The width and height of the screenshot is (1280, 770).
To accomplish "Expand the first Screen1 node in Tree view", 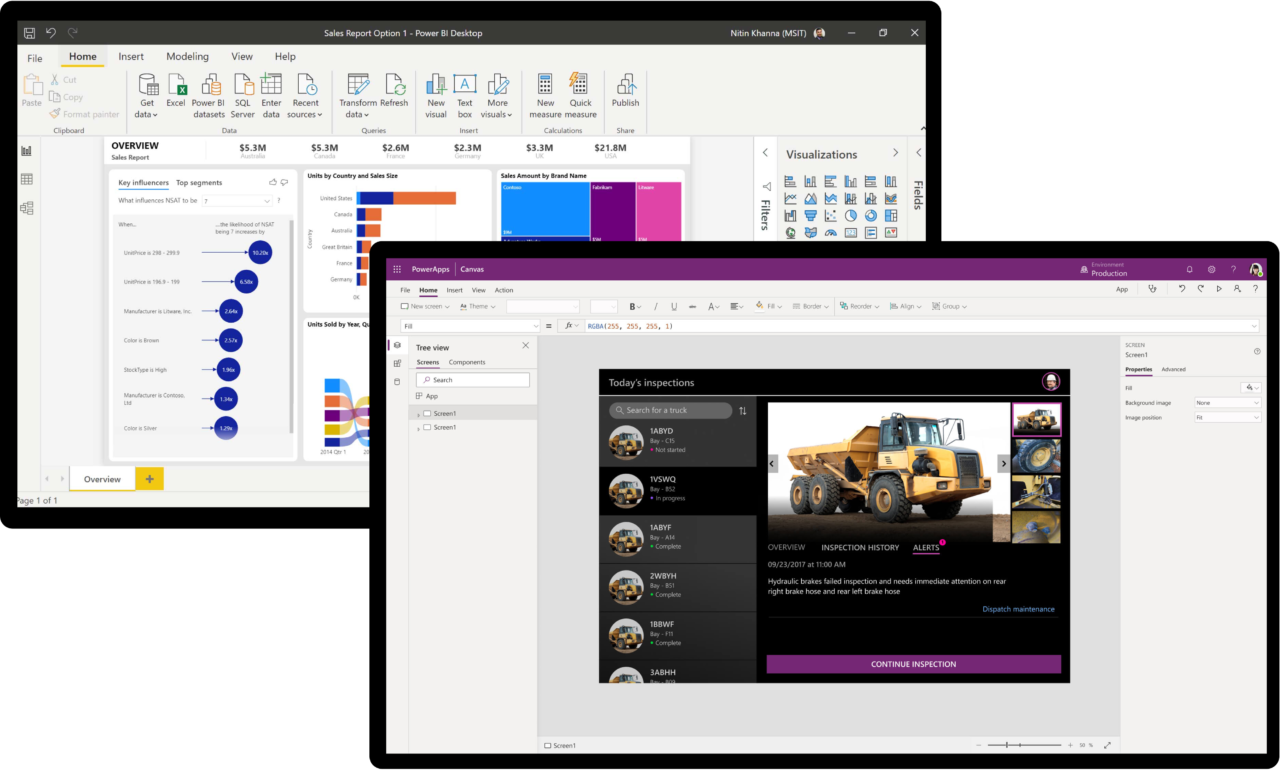I will (x=418, y=414).
